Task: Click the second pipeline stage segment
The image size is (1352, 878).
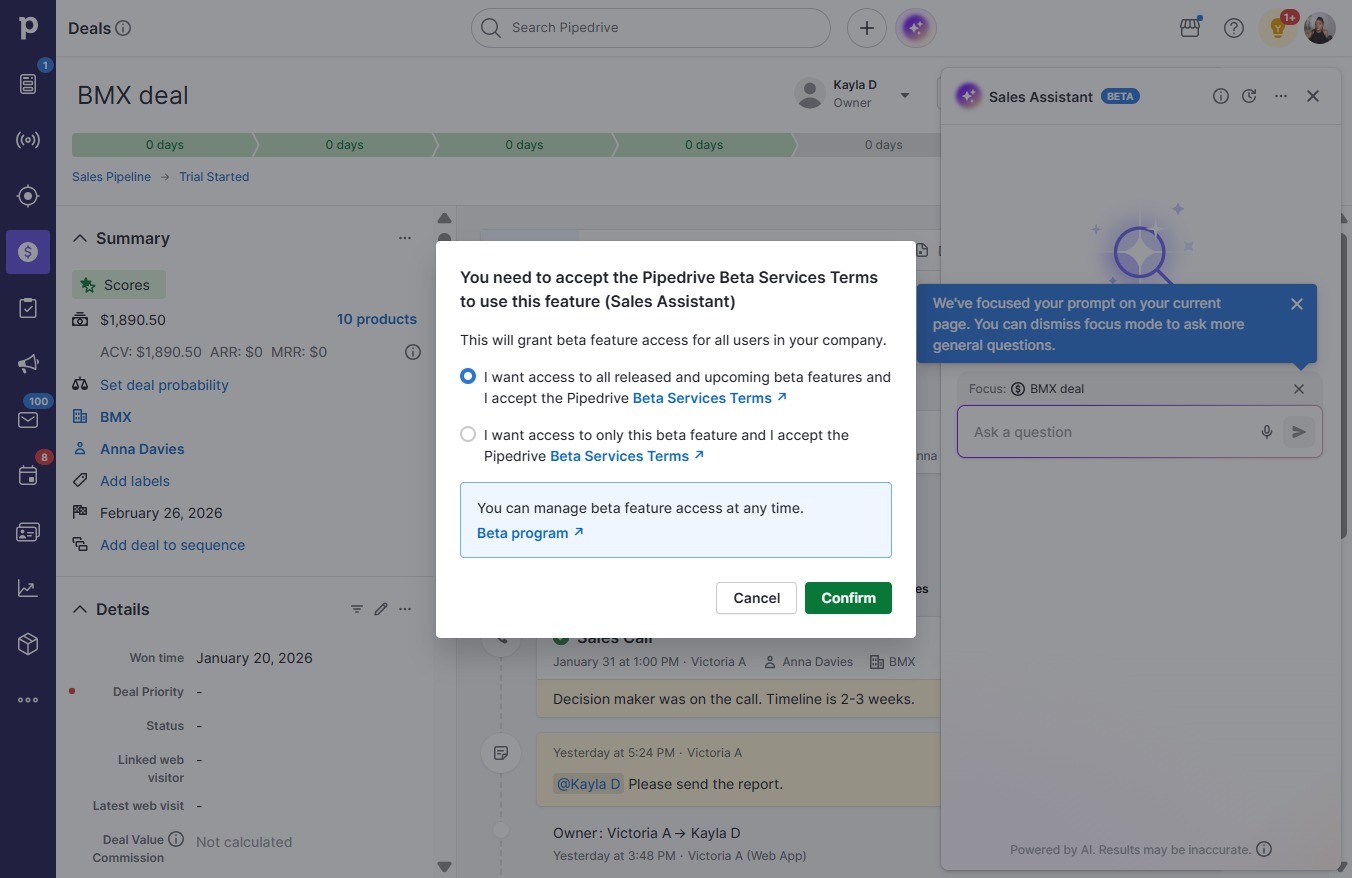Action: (344, 145)
